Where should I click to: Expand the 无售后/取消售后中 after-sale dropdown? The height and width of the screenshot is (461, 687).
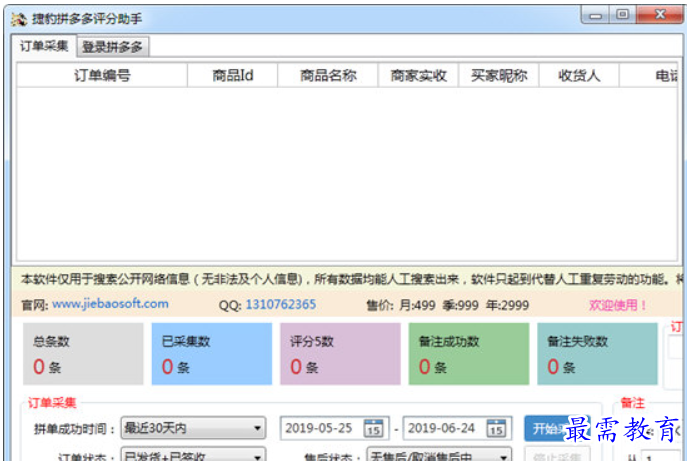439,454
